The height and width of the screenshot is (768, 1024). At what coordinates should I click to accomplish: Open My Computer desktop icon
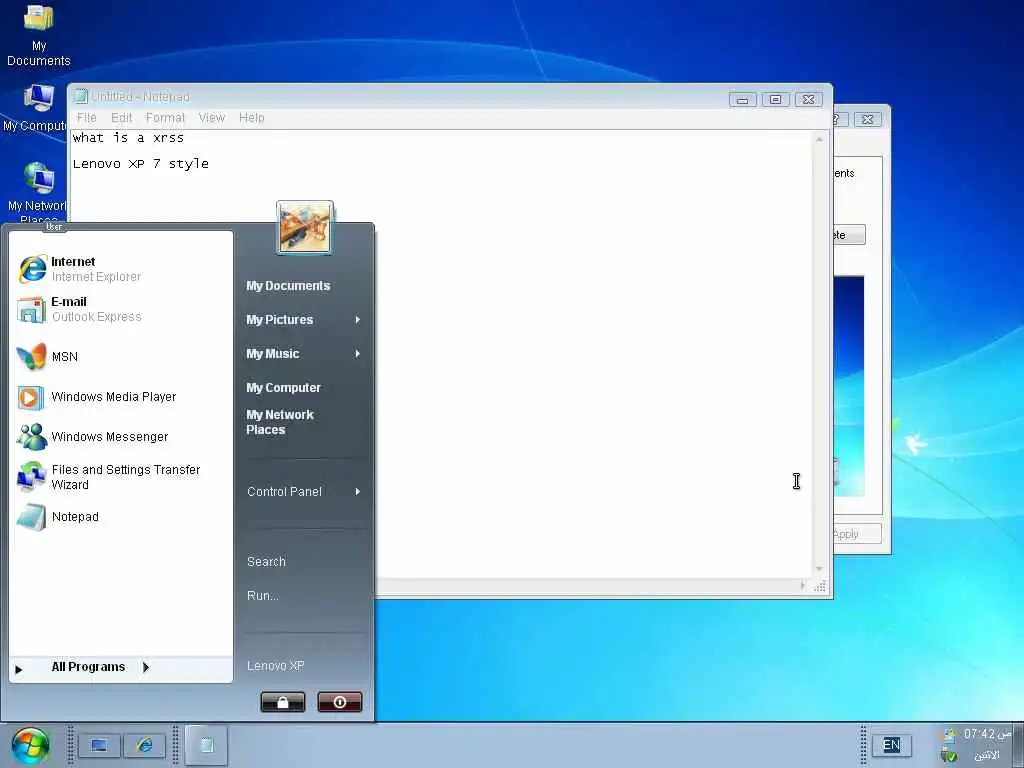[x=36, y=108]
